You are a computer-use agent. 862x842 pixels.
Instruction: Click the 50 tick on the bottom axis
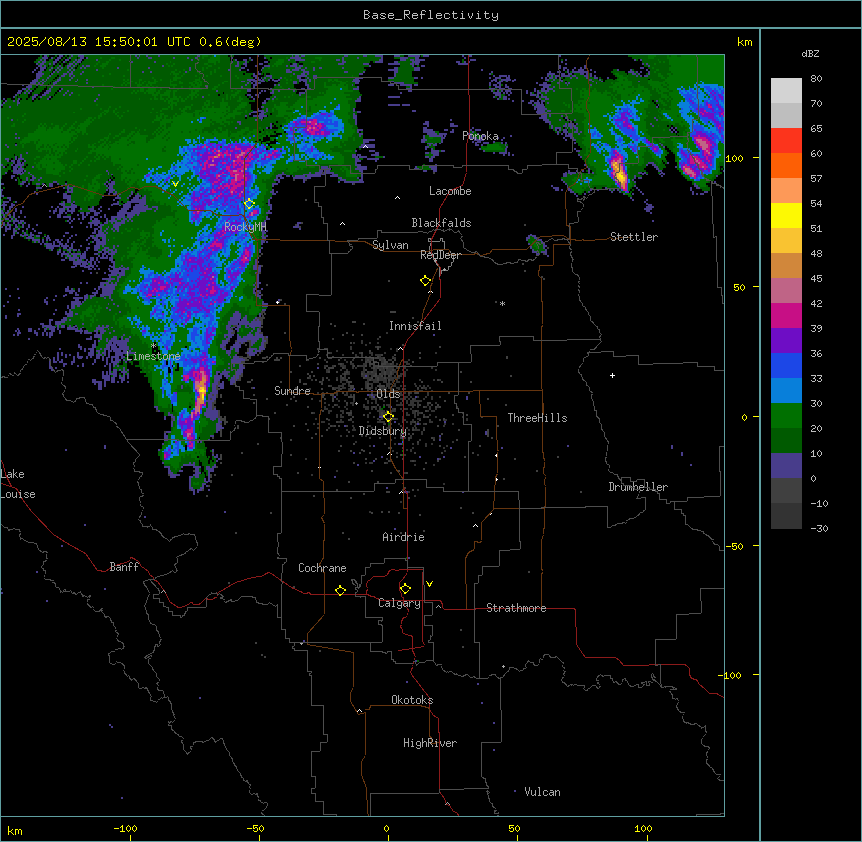click(x=514, y=828)
